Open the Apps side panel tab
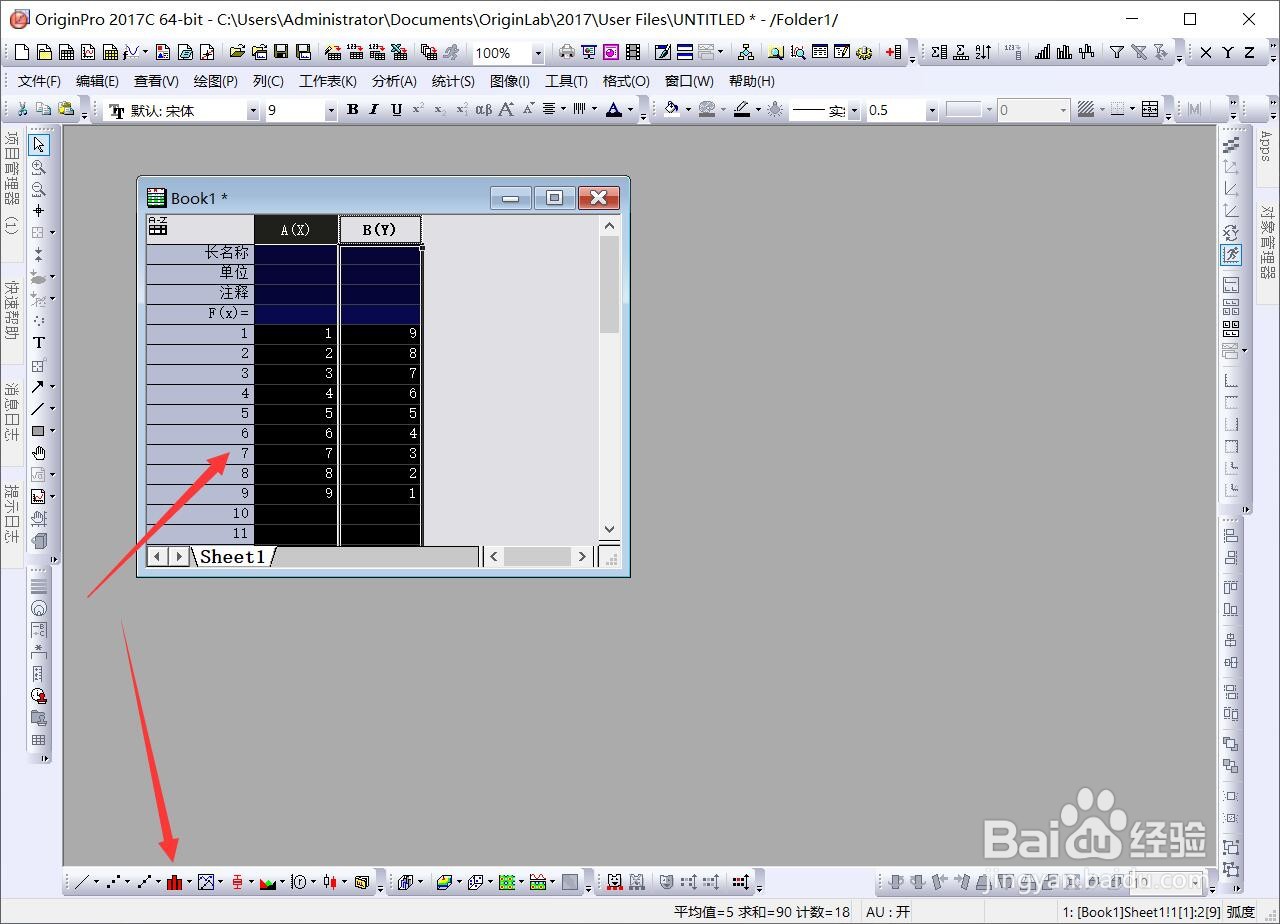 [1265, 147]
